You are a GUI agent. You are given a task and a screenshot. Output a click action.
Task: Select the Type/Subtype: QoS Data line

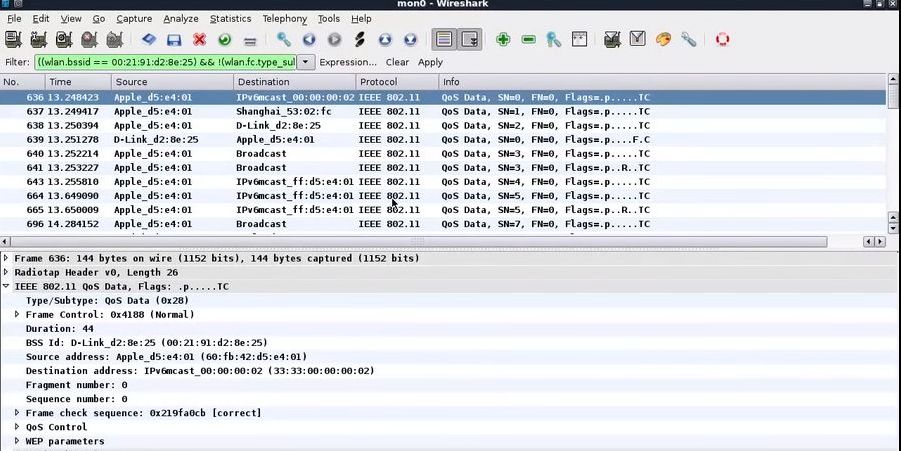(107, 300)
